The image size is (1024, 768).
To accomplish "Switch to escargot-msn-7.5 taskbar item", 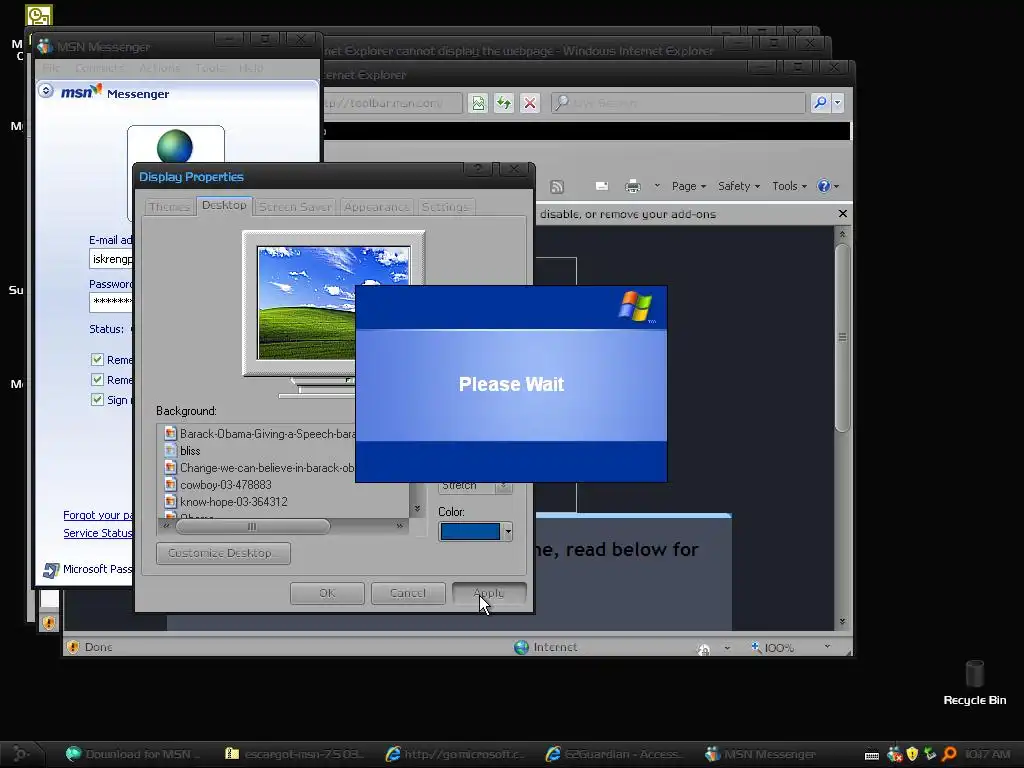I will tap(294, 754).
